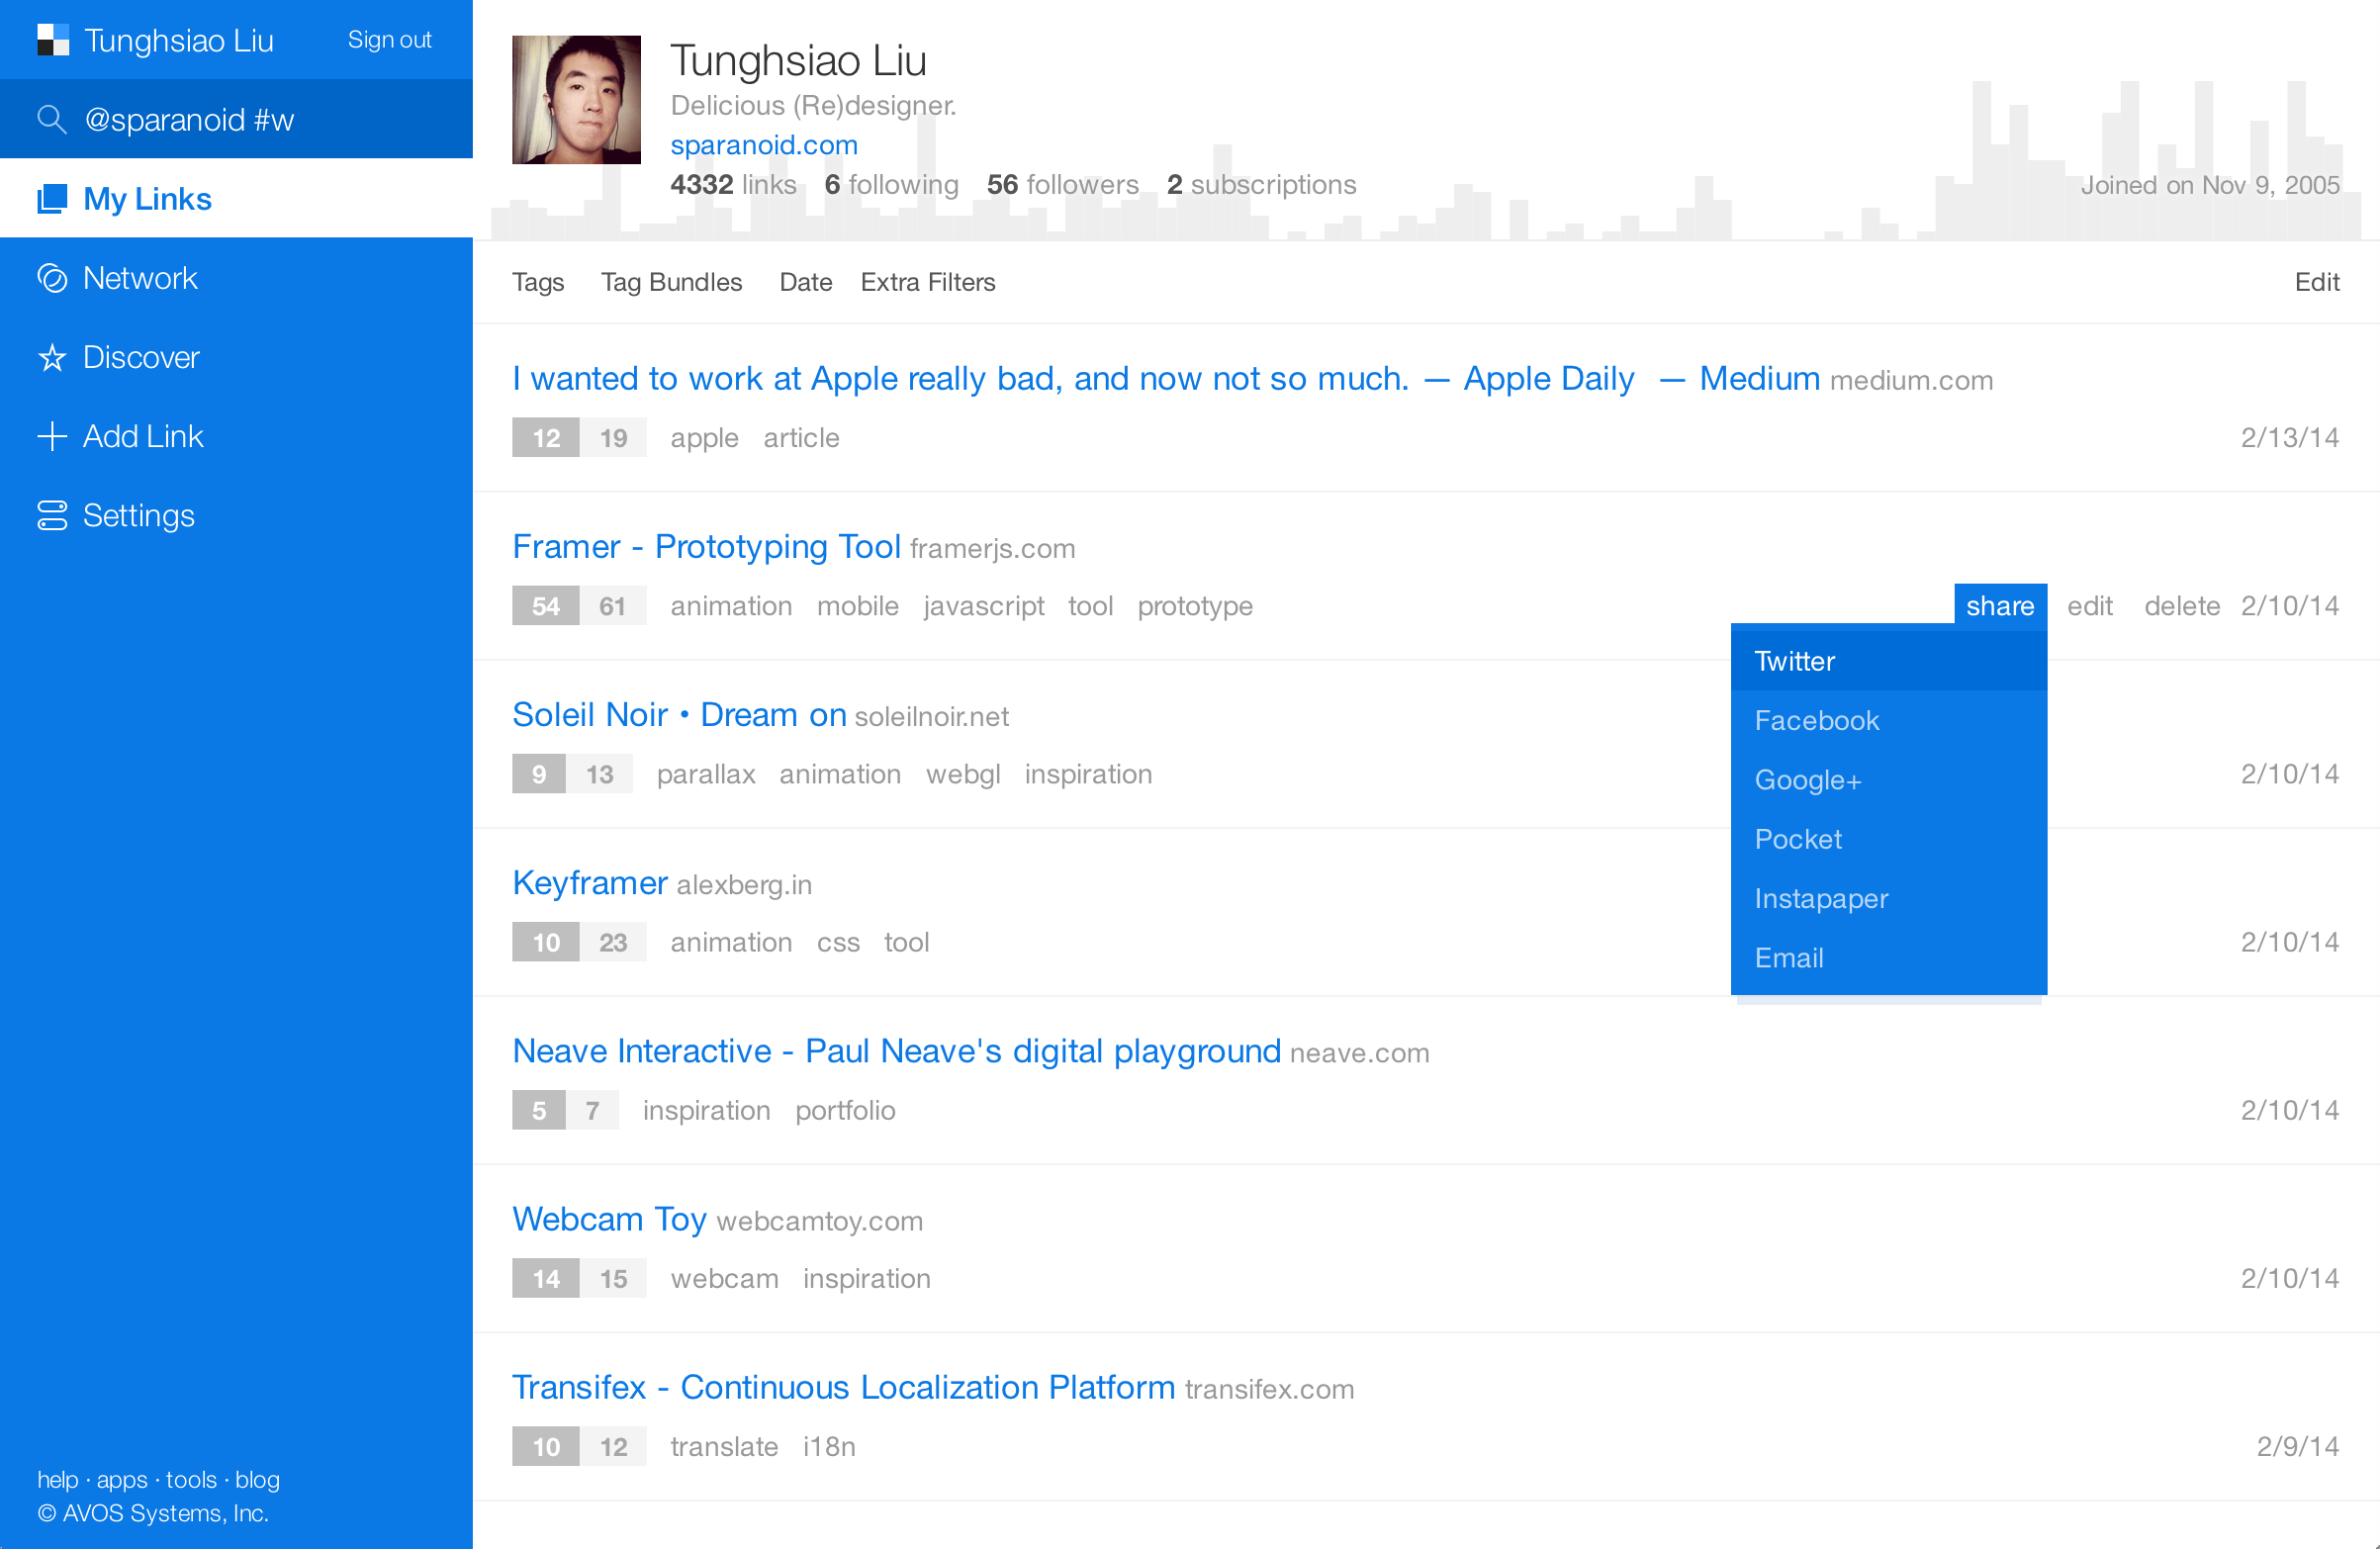Toggle the share dropdown on Framer
Screen dimensions: 2380x1549
[x=2000, y=605]
